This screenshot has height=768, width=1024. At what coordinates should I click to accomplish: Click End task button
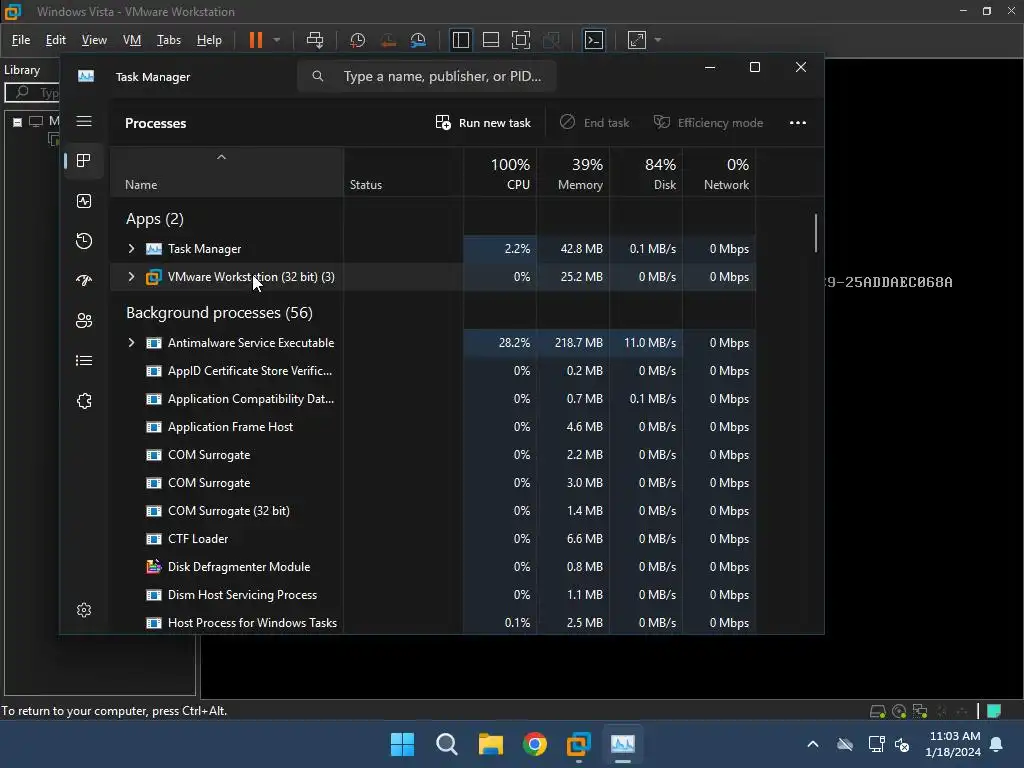pos(594,123)
